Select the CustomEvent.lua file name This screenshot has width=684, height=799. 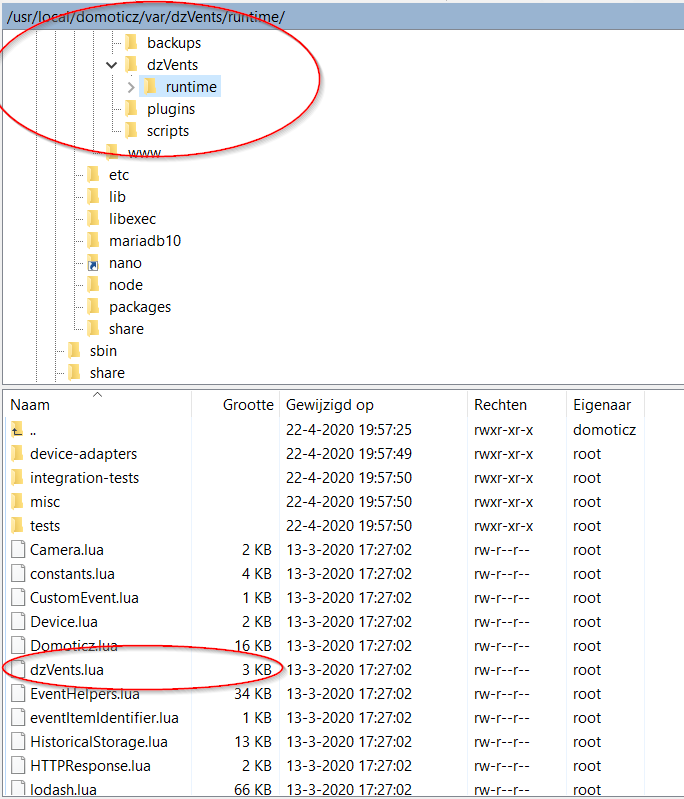tap(85, 598)
